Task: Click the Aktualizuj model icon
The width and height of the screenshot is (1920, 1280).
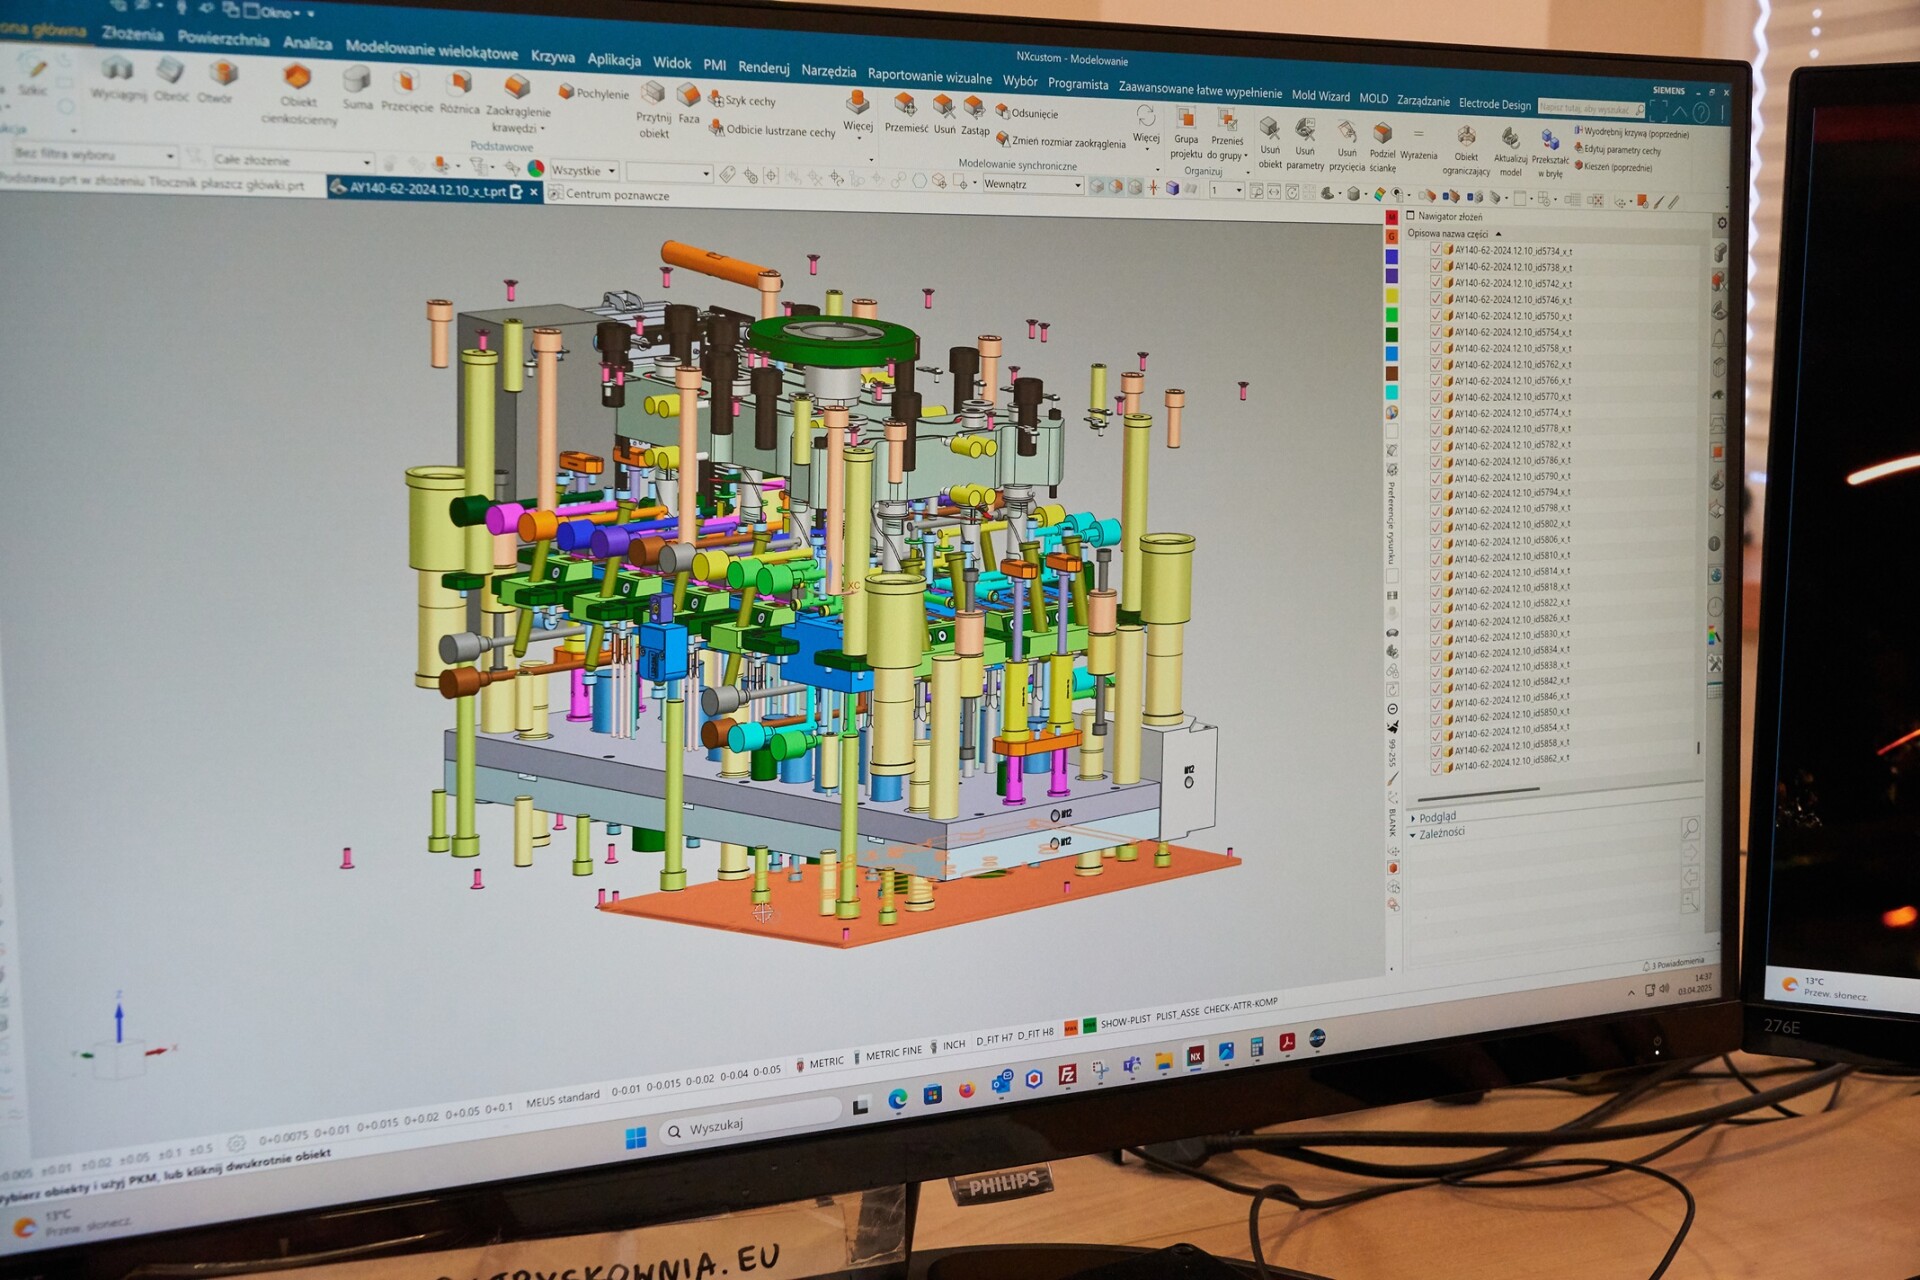Action: (1510, 139)
